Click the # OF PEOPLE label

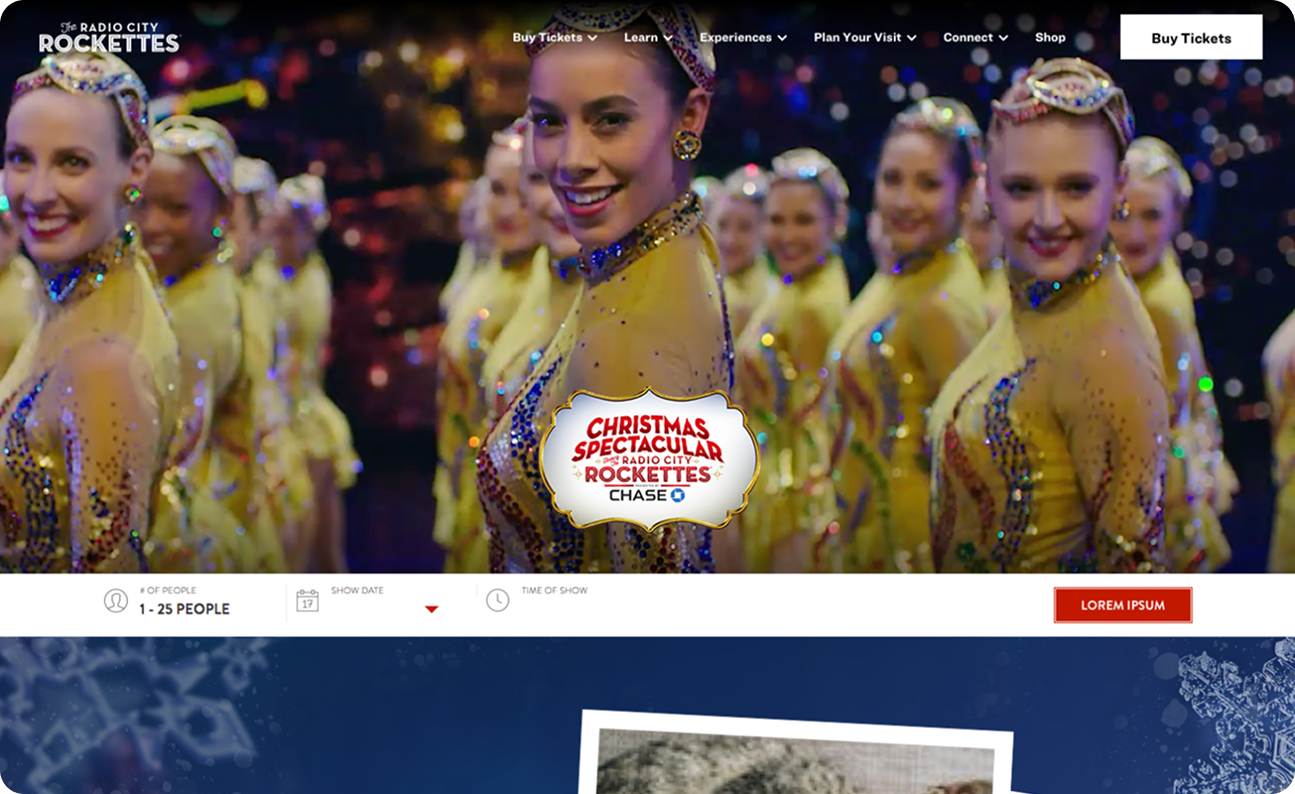coord(167,590)
